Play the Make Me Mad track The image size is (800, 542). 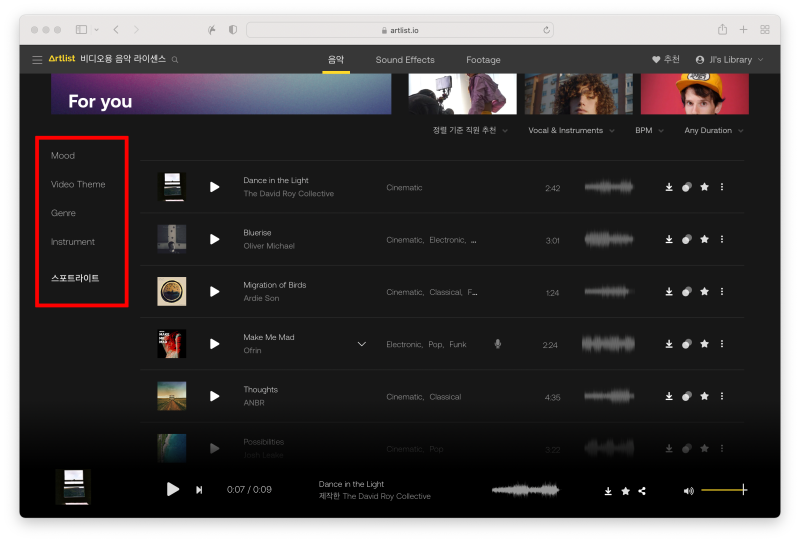pyautogui.click(x=215, y=344)
